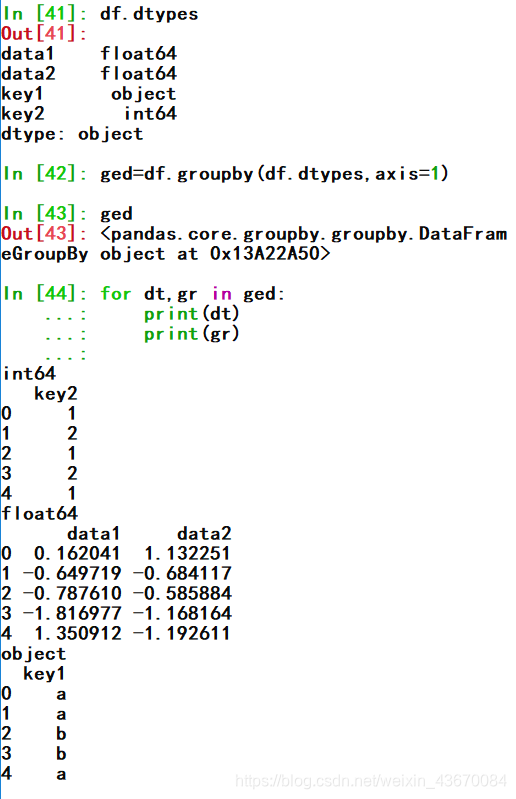Screen dimensions: 516x799
Task: Click the 'float64' group header output
Action: pyautogui.click(x=40, y=514)
